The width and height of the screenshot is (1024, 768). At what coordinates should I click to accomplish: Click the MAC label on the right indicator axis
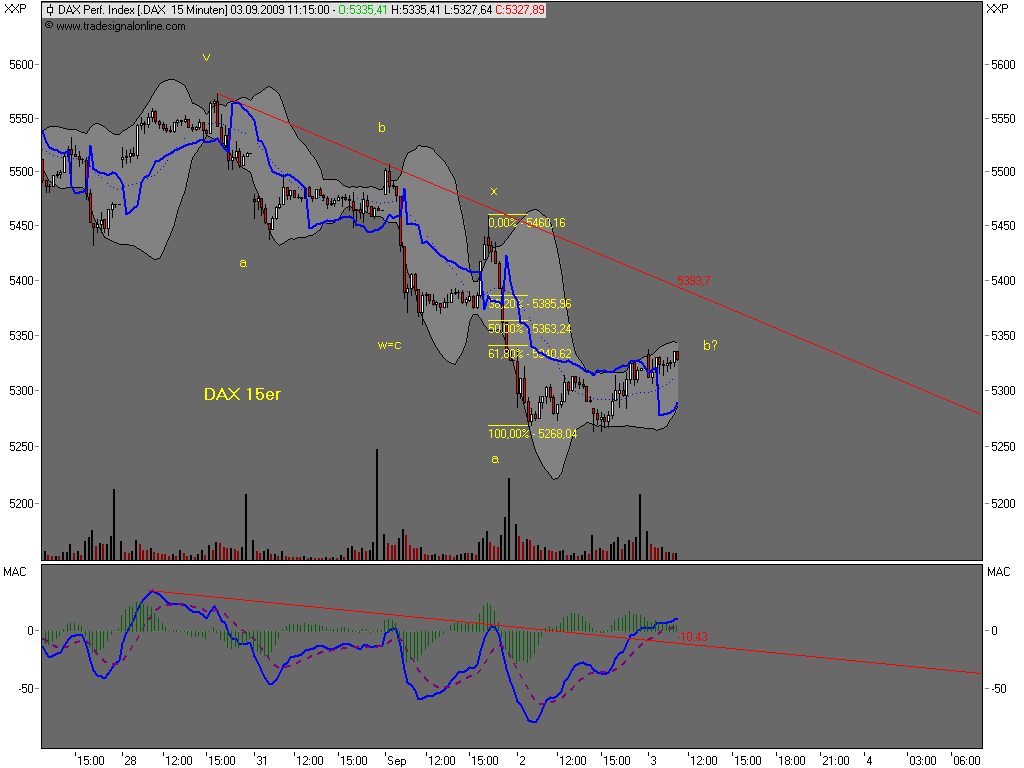(x=999, y=572)
